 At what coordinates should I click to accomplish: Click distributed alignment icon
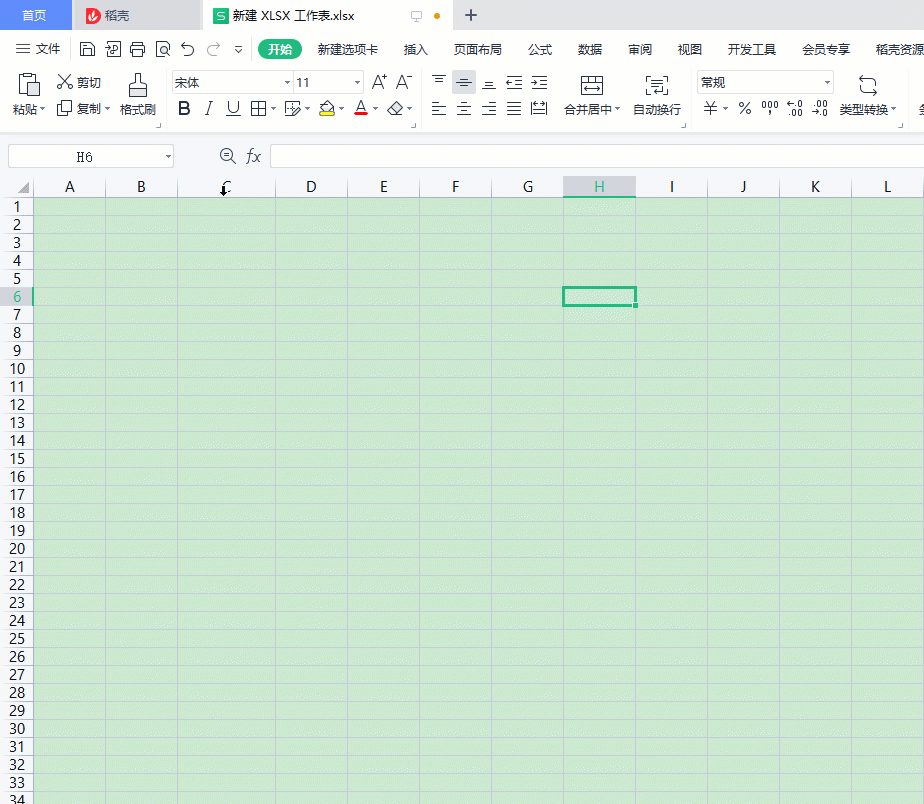tap(539, 108)
